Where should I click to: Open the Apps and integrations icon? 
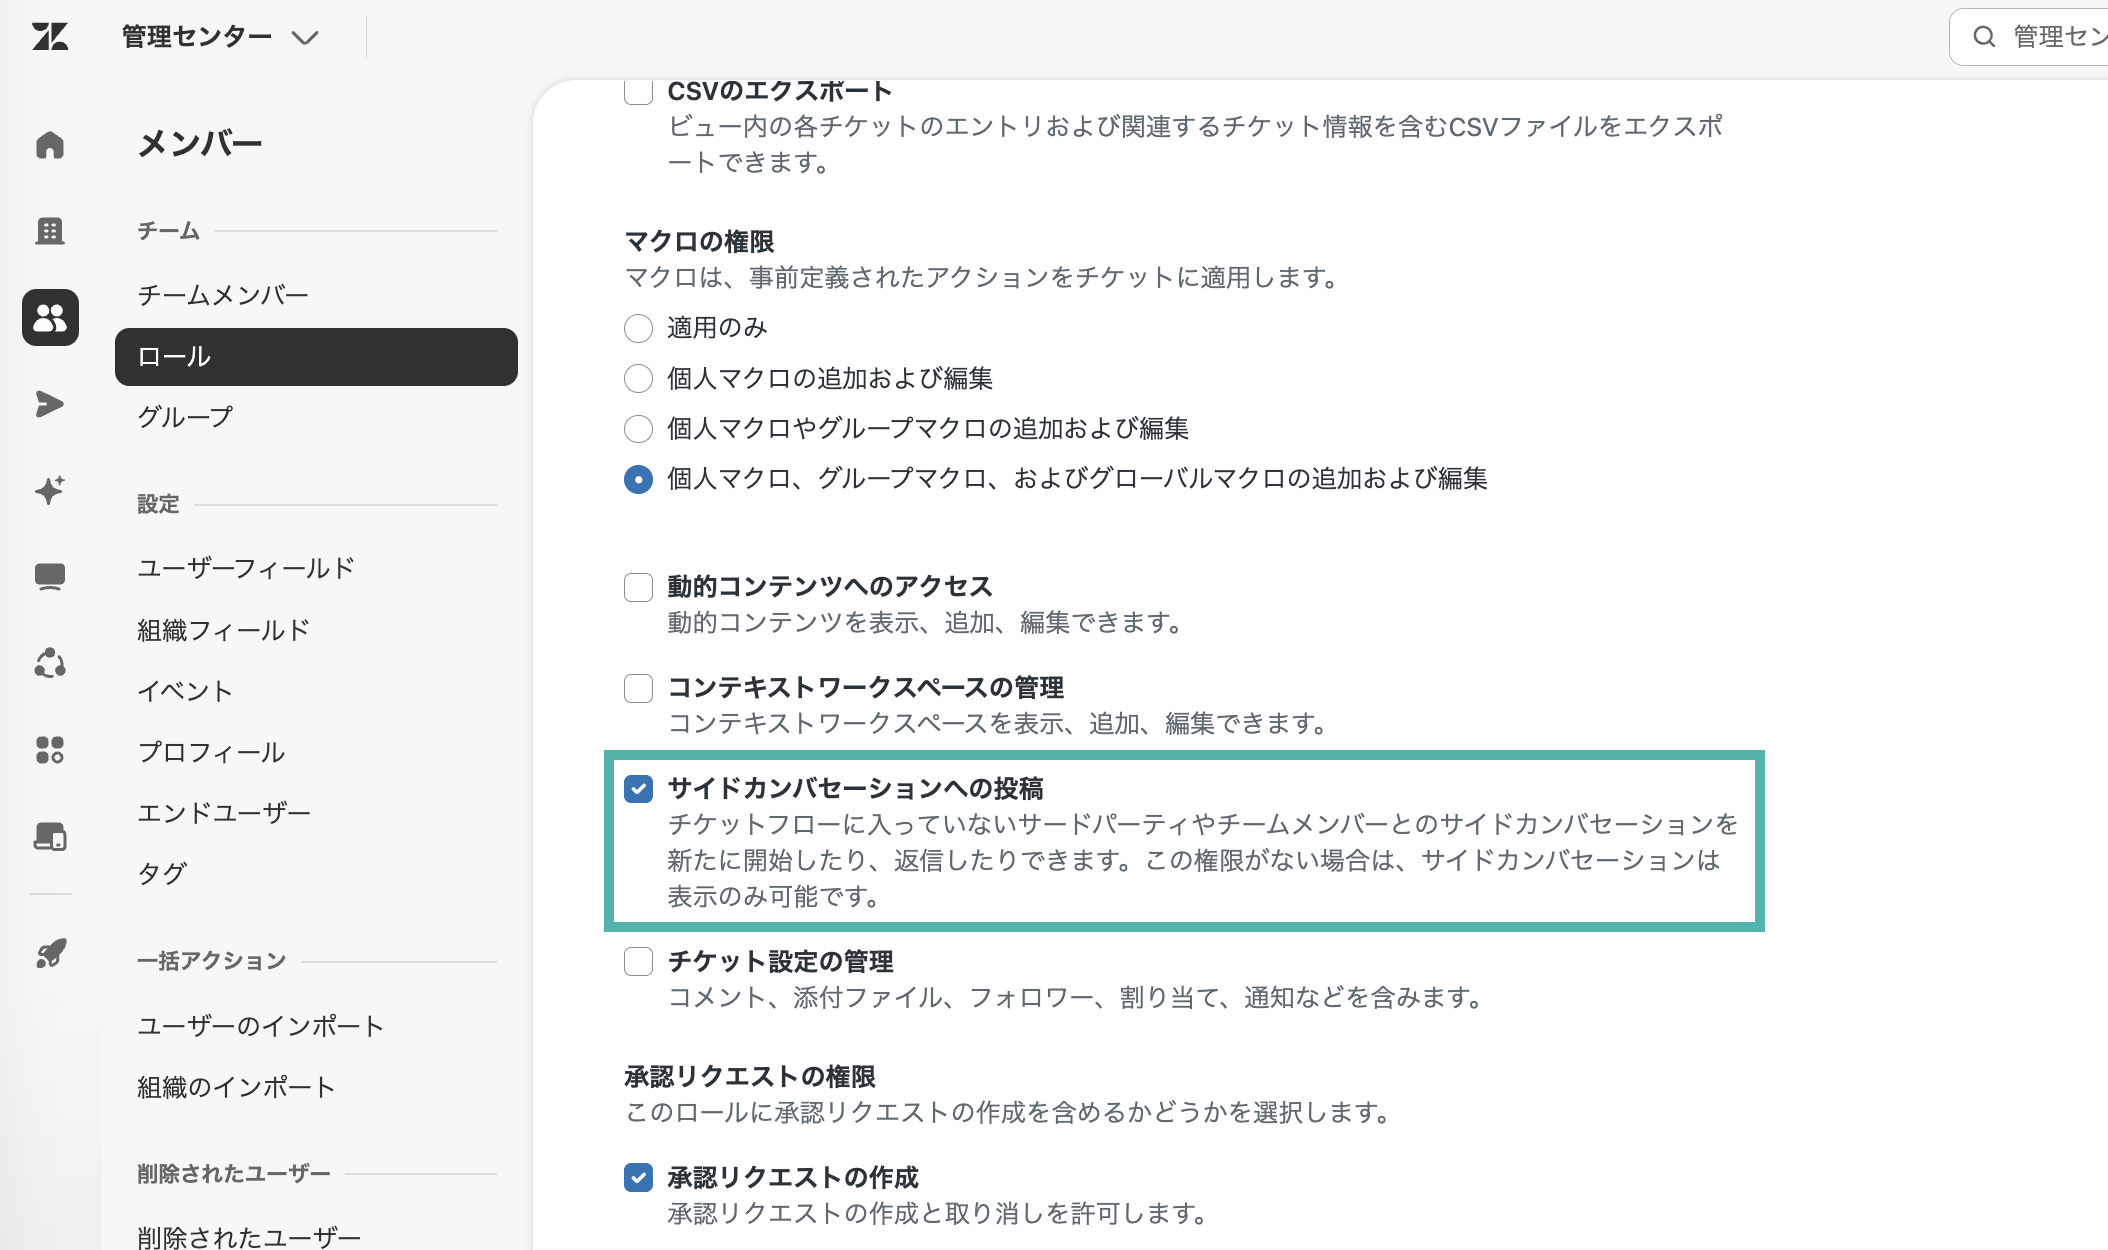click(50, 750)
